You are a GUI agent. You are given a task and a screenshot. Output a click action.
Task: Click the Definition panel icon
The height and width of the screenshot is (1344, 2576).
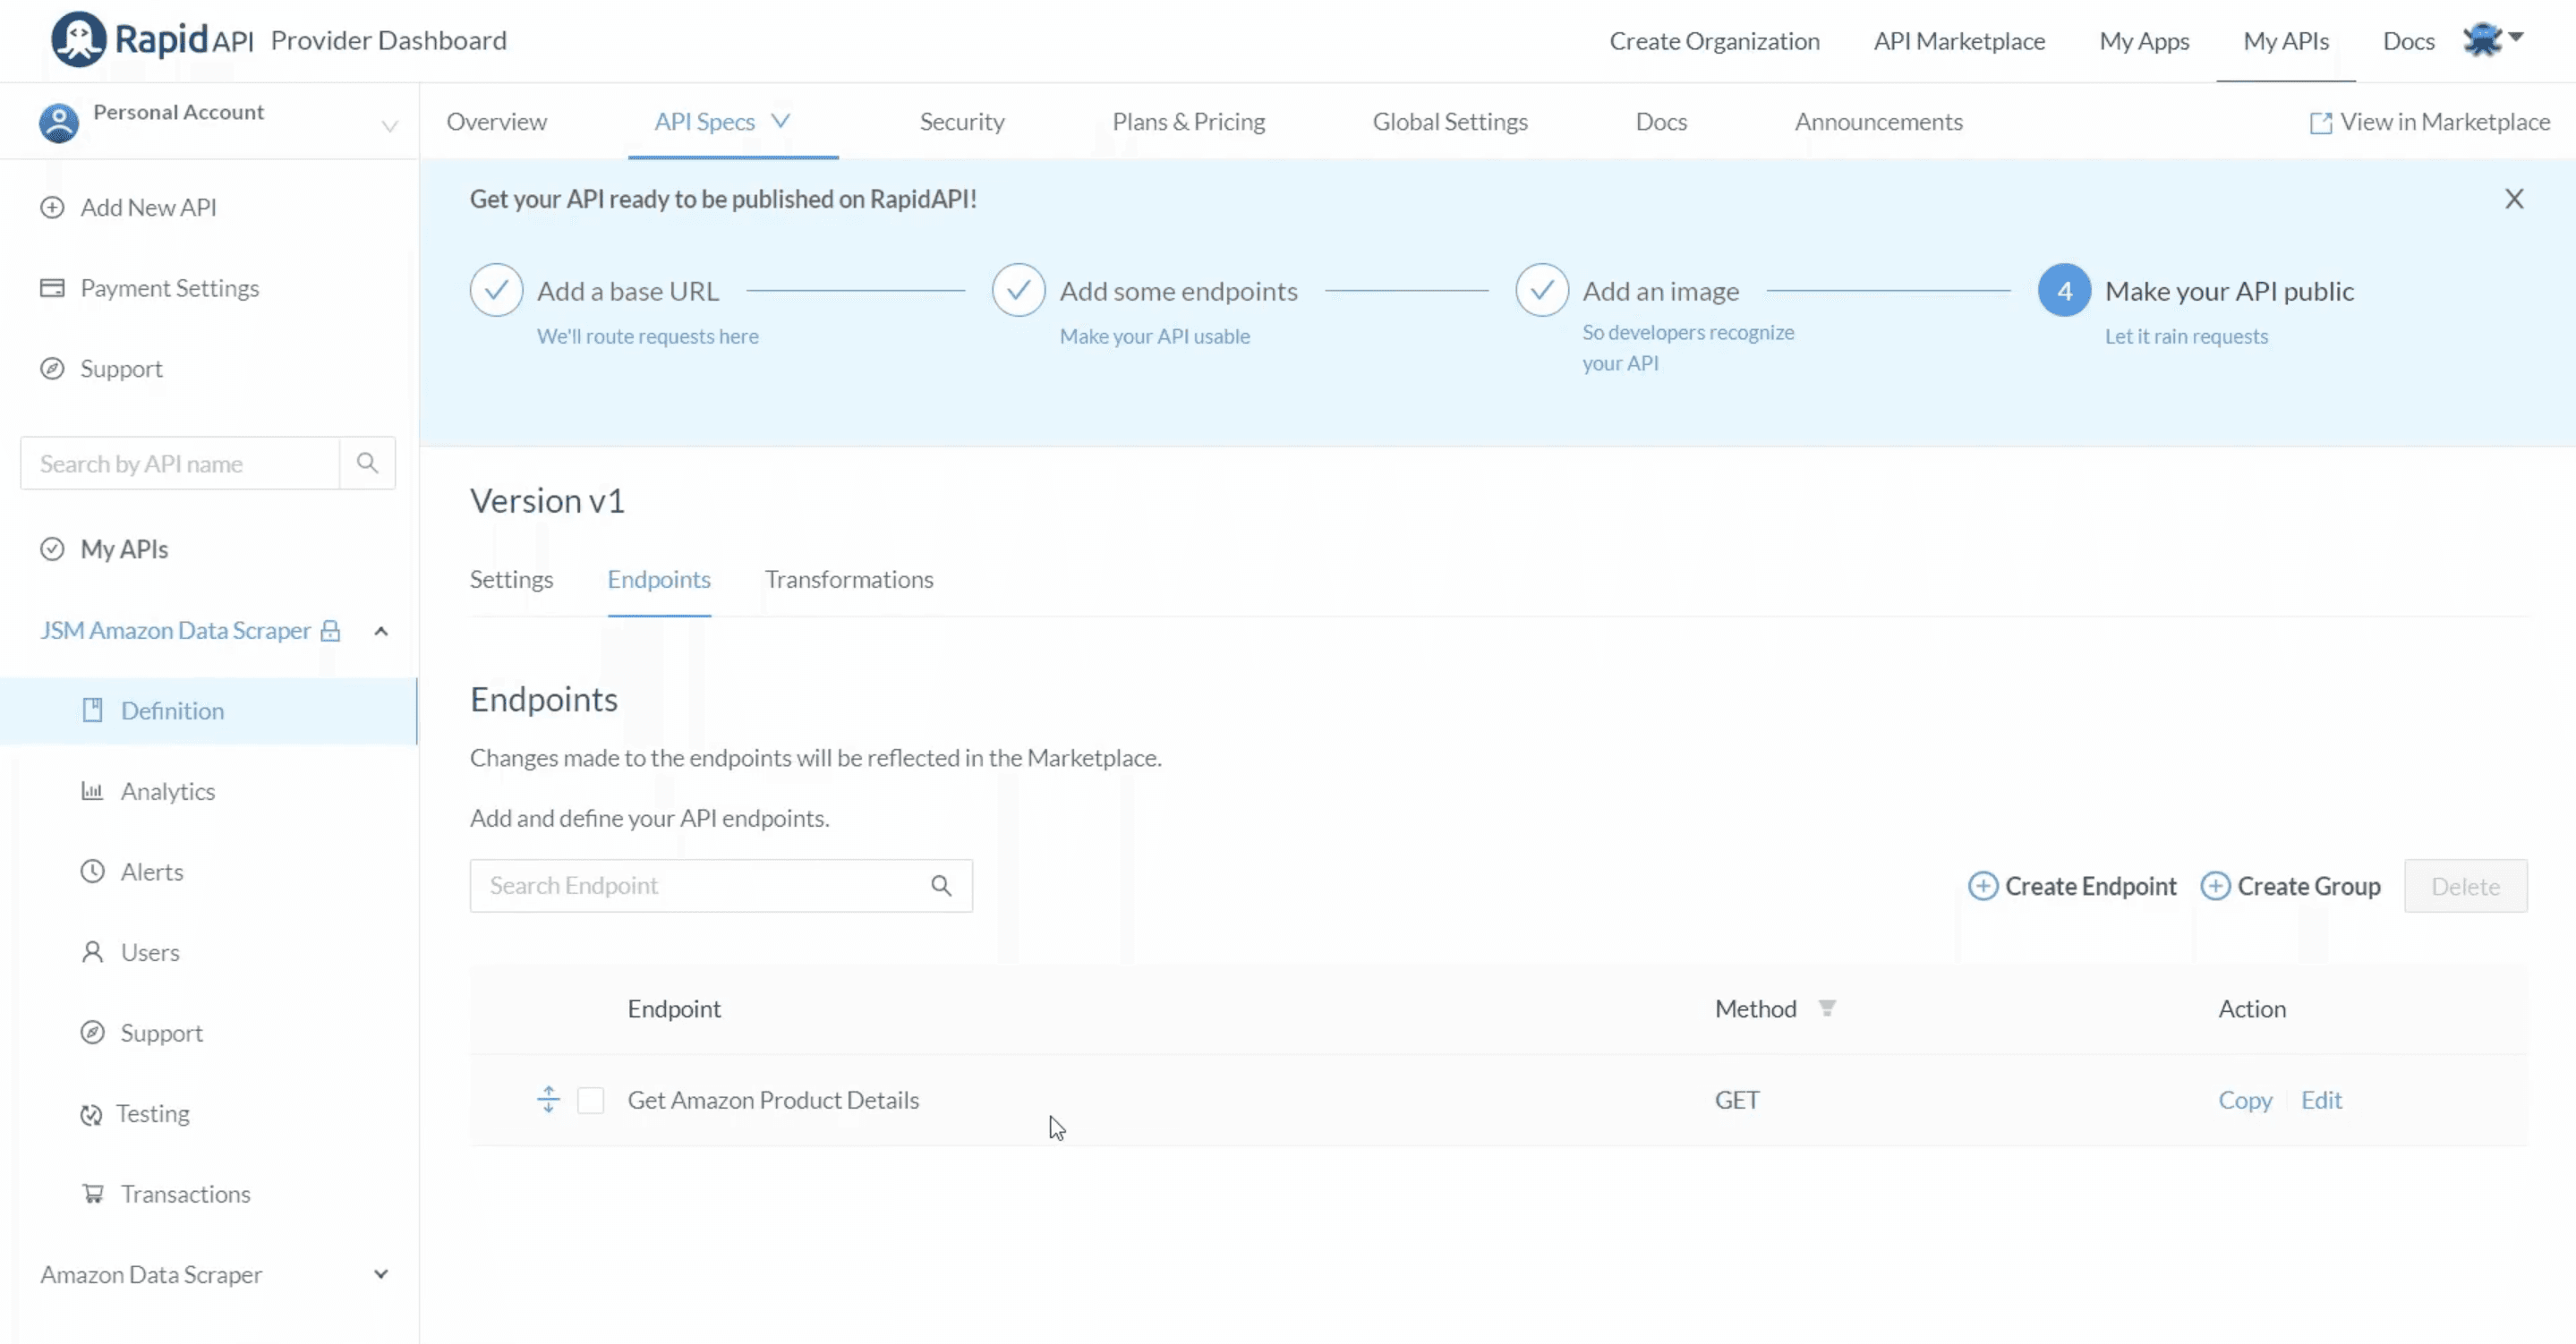point(92,710)
